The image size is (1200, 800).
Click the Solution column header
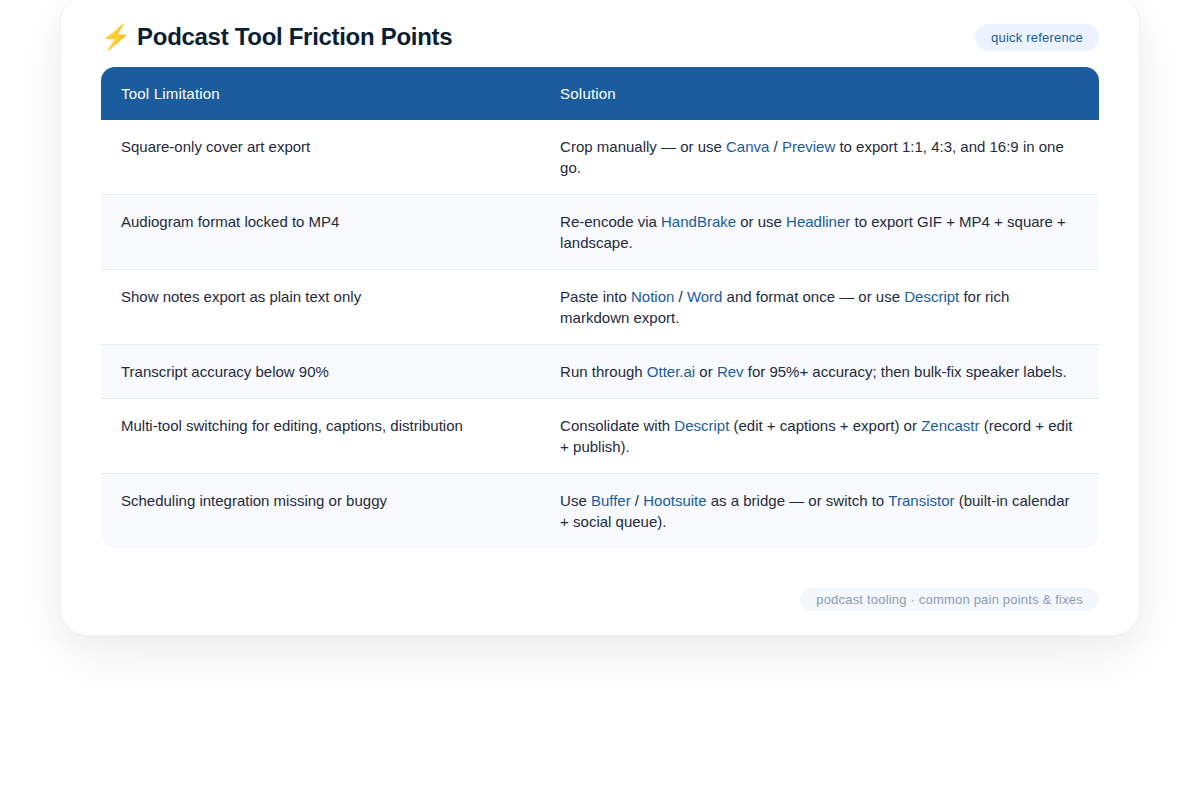(x=819, y=94)
